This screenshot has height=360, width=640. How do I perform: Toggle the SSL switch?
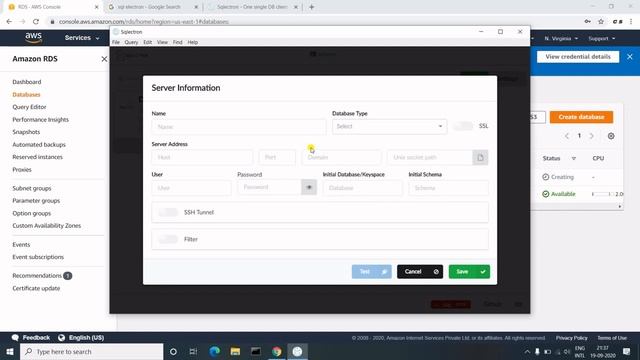pyautogui.click(x=463, y=126)
